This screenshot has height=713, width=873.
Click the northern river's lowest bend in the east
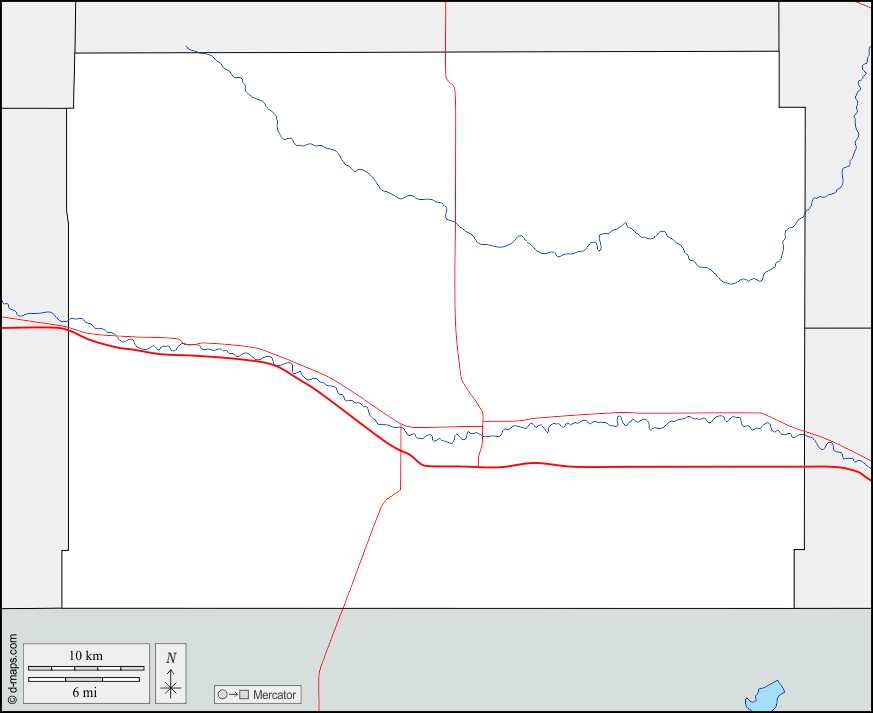tap(738, 282)
